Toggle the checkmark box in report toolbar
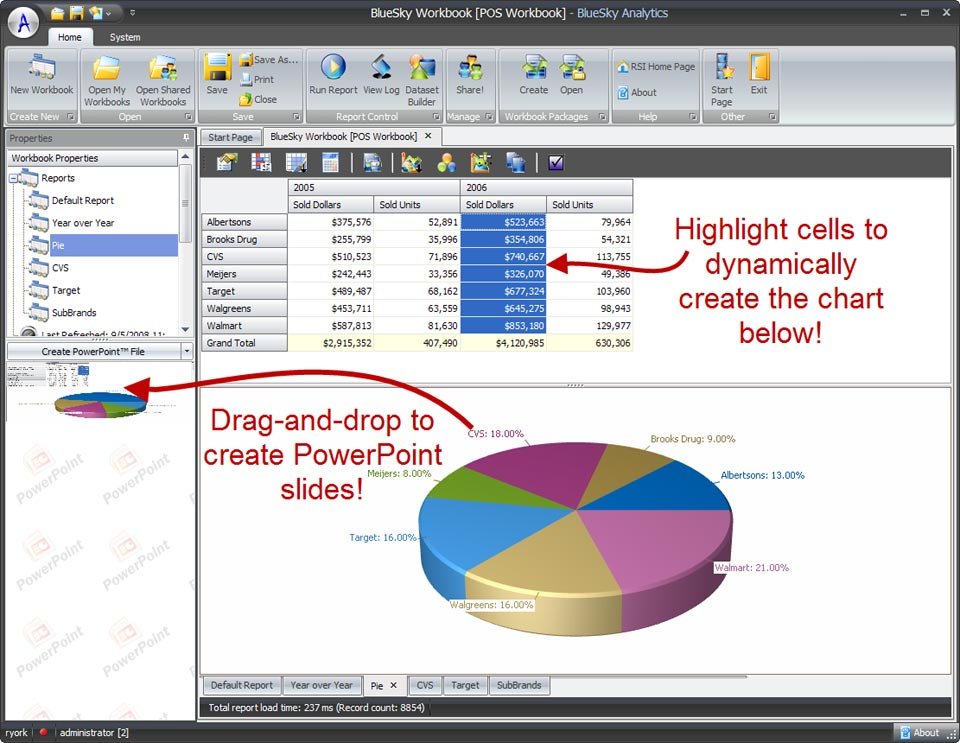The width and height of the screenshot is (960, 743). (x=556, y=162)
